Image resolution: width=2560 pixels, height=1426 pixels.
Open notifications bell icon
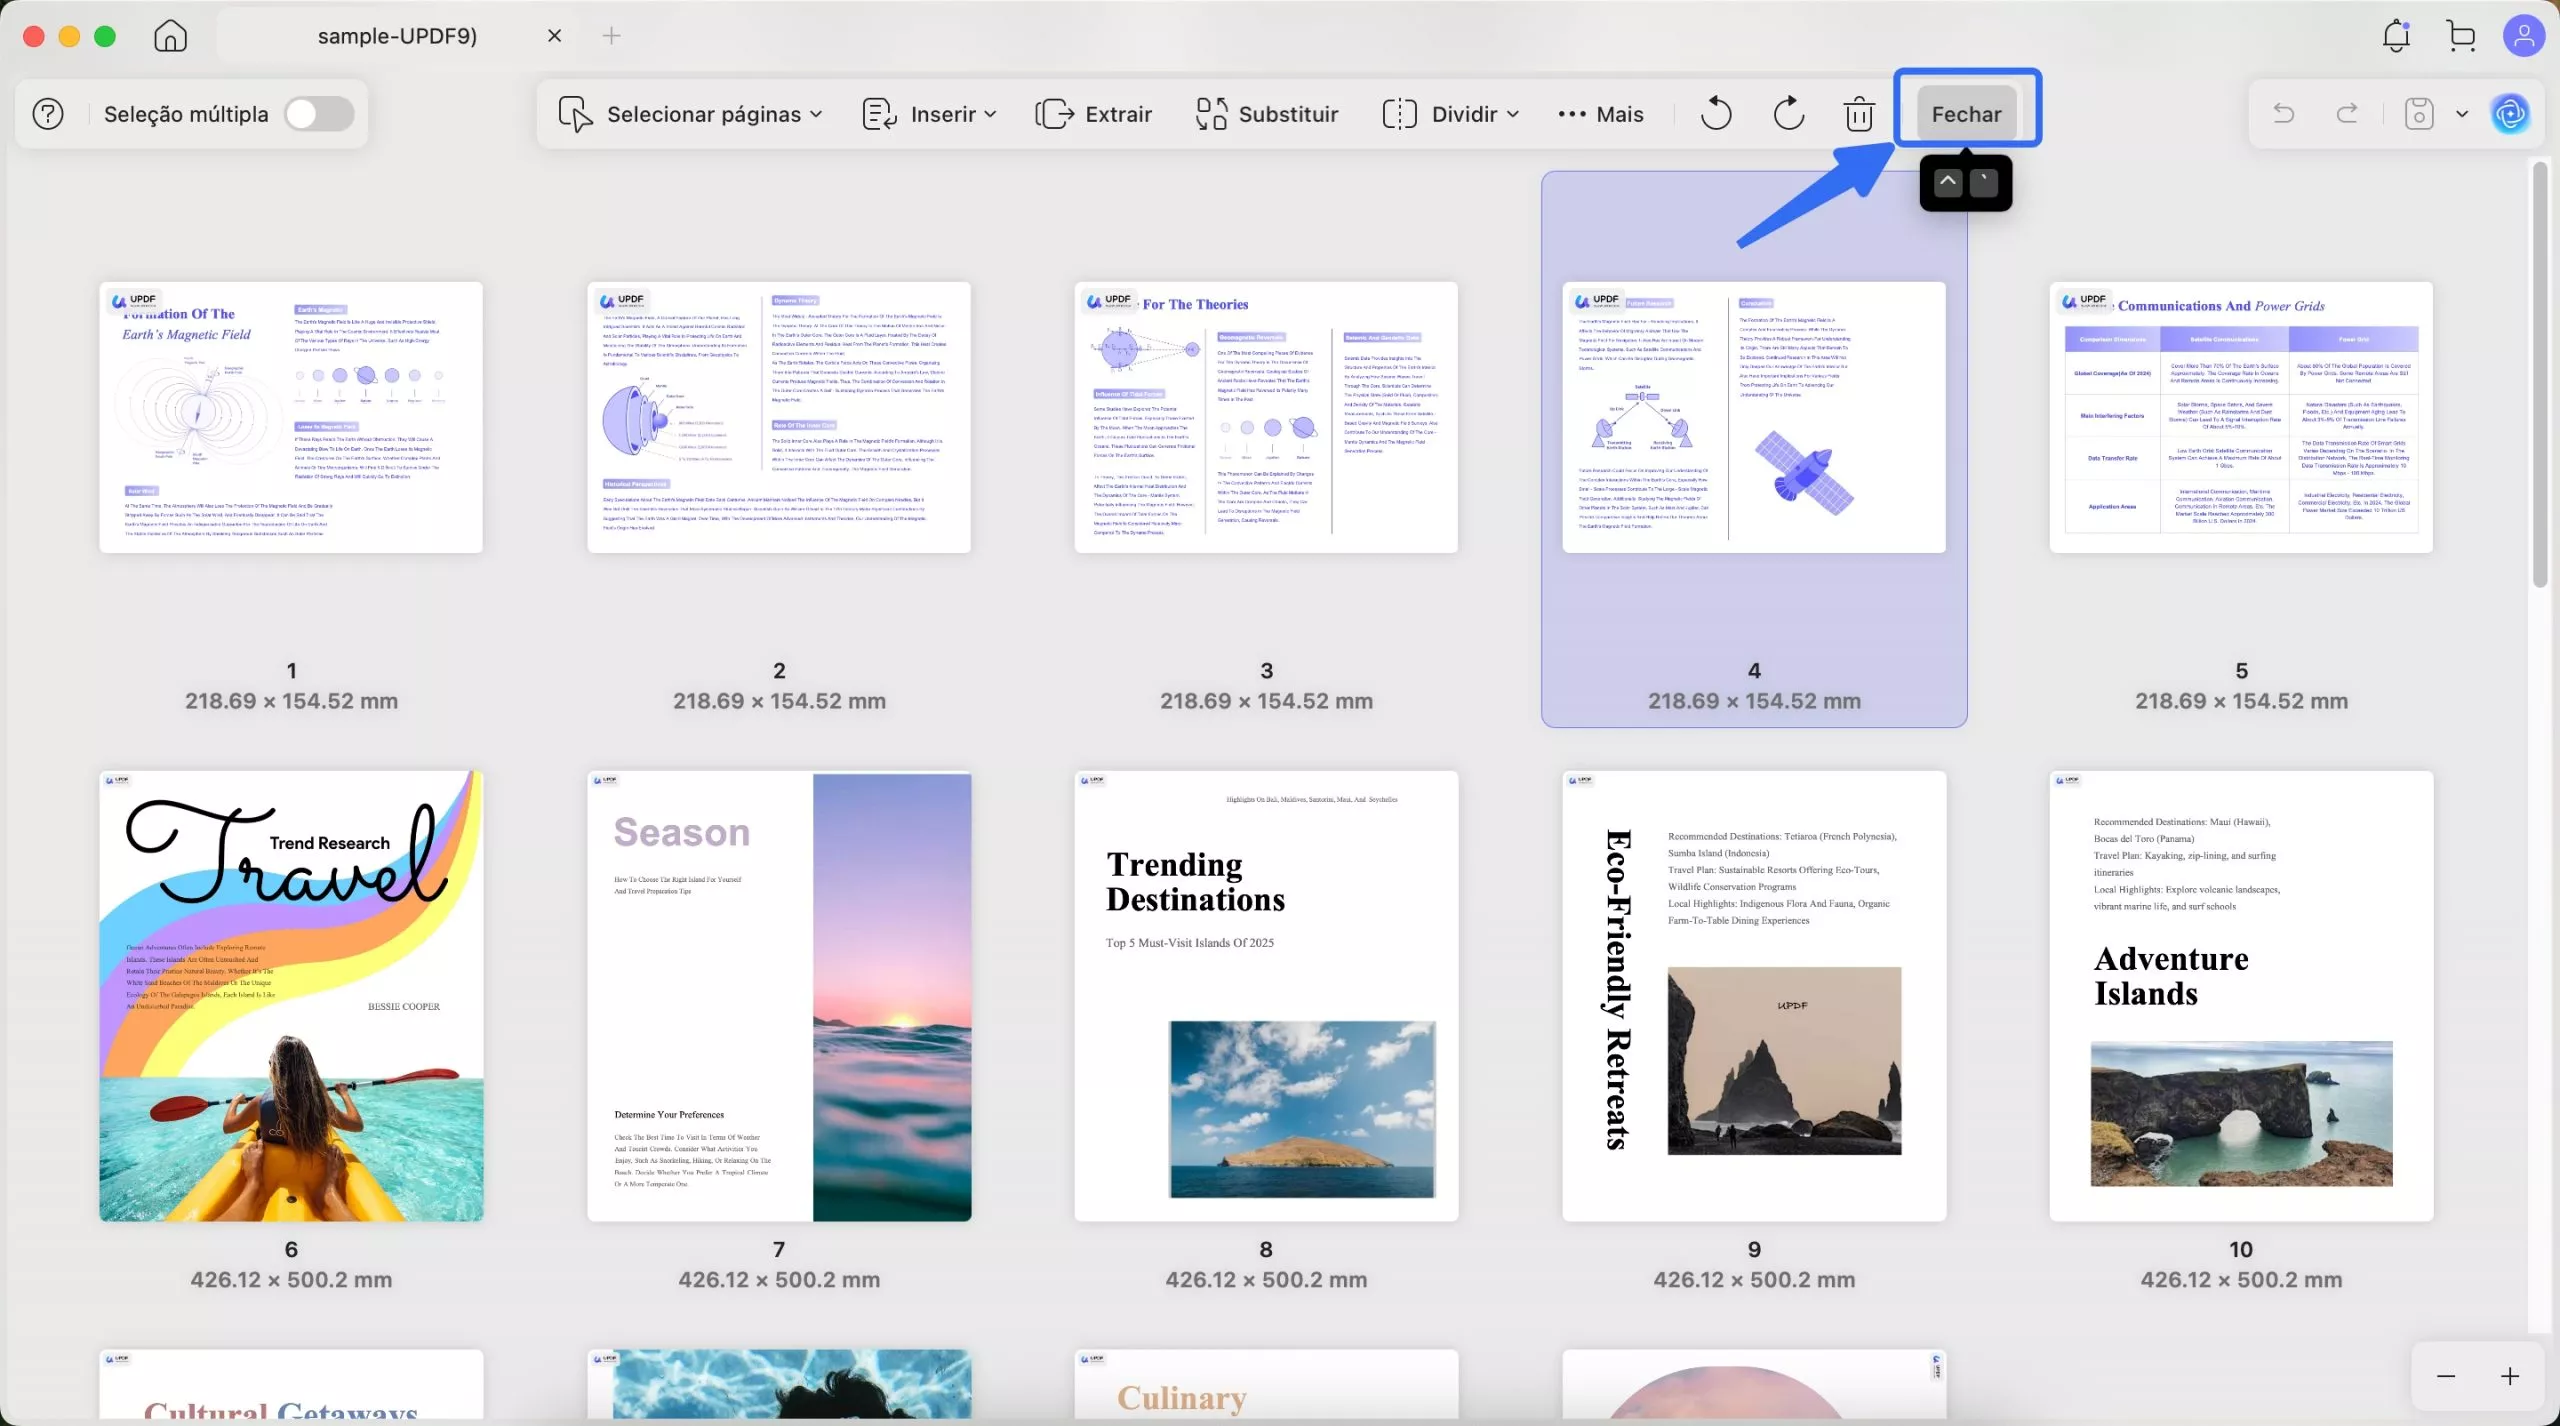(x=2396, y=36)
